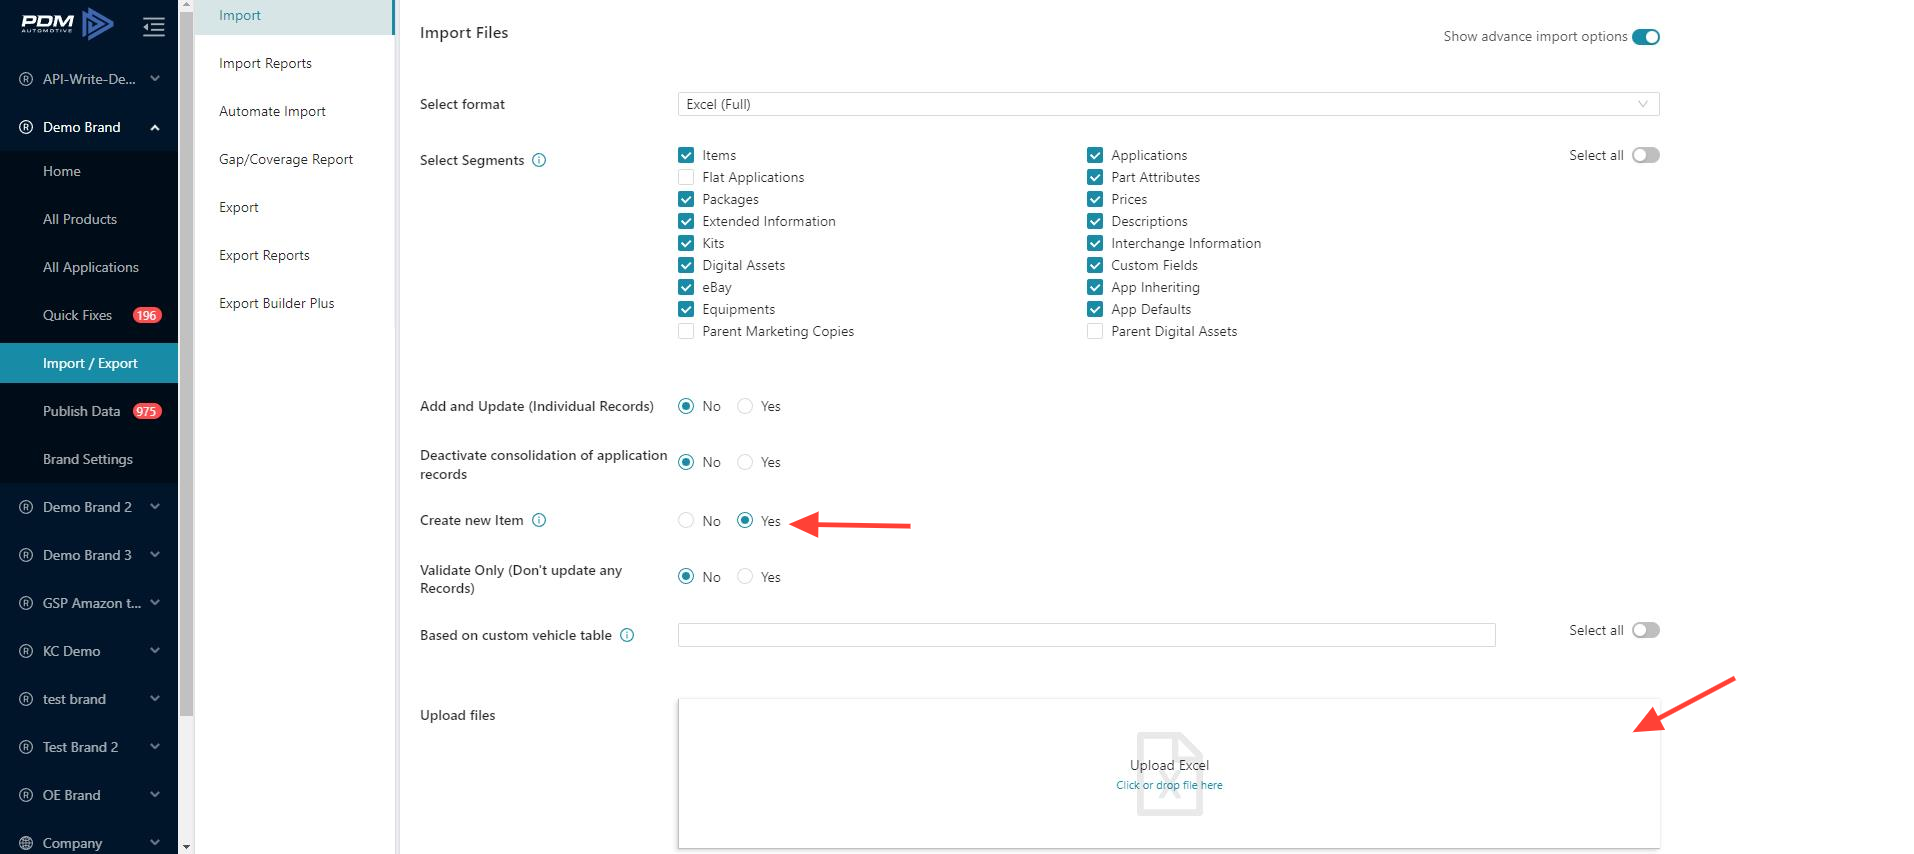
Task: Expand Test Brand 2 chevron
Action: [155, 747]
